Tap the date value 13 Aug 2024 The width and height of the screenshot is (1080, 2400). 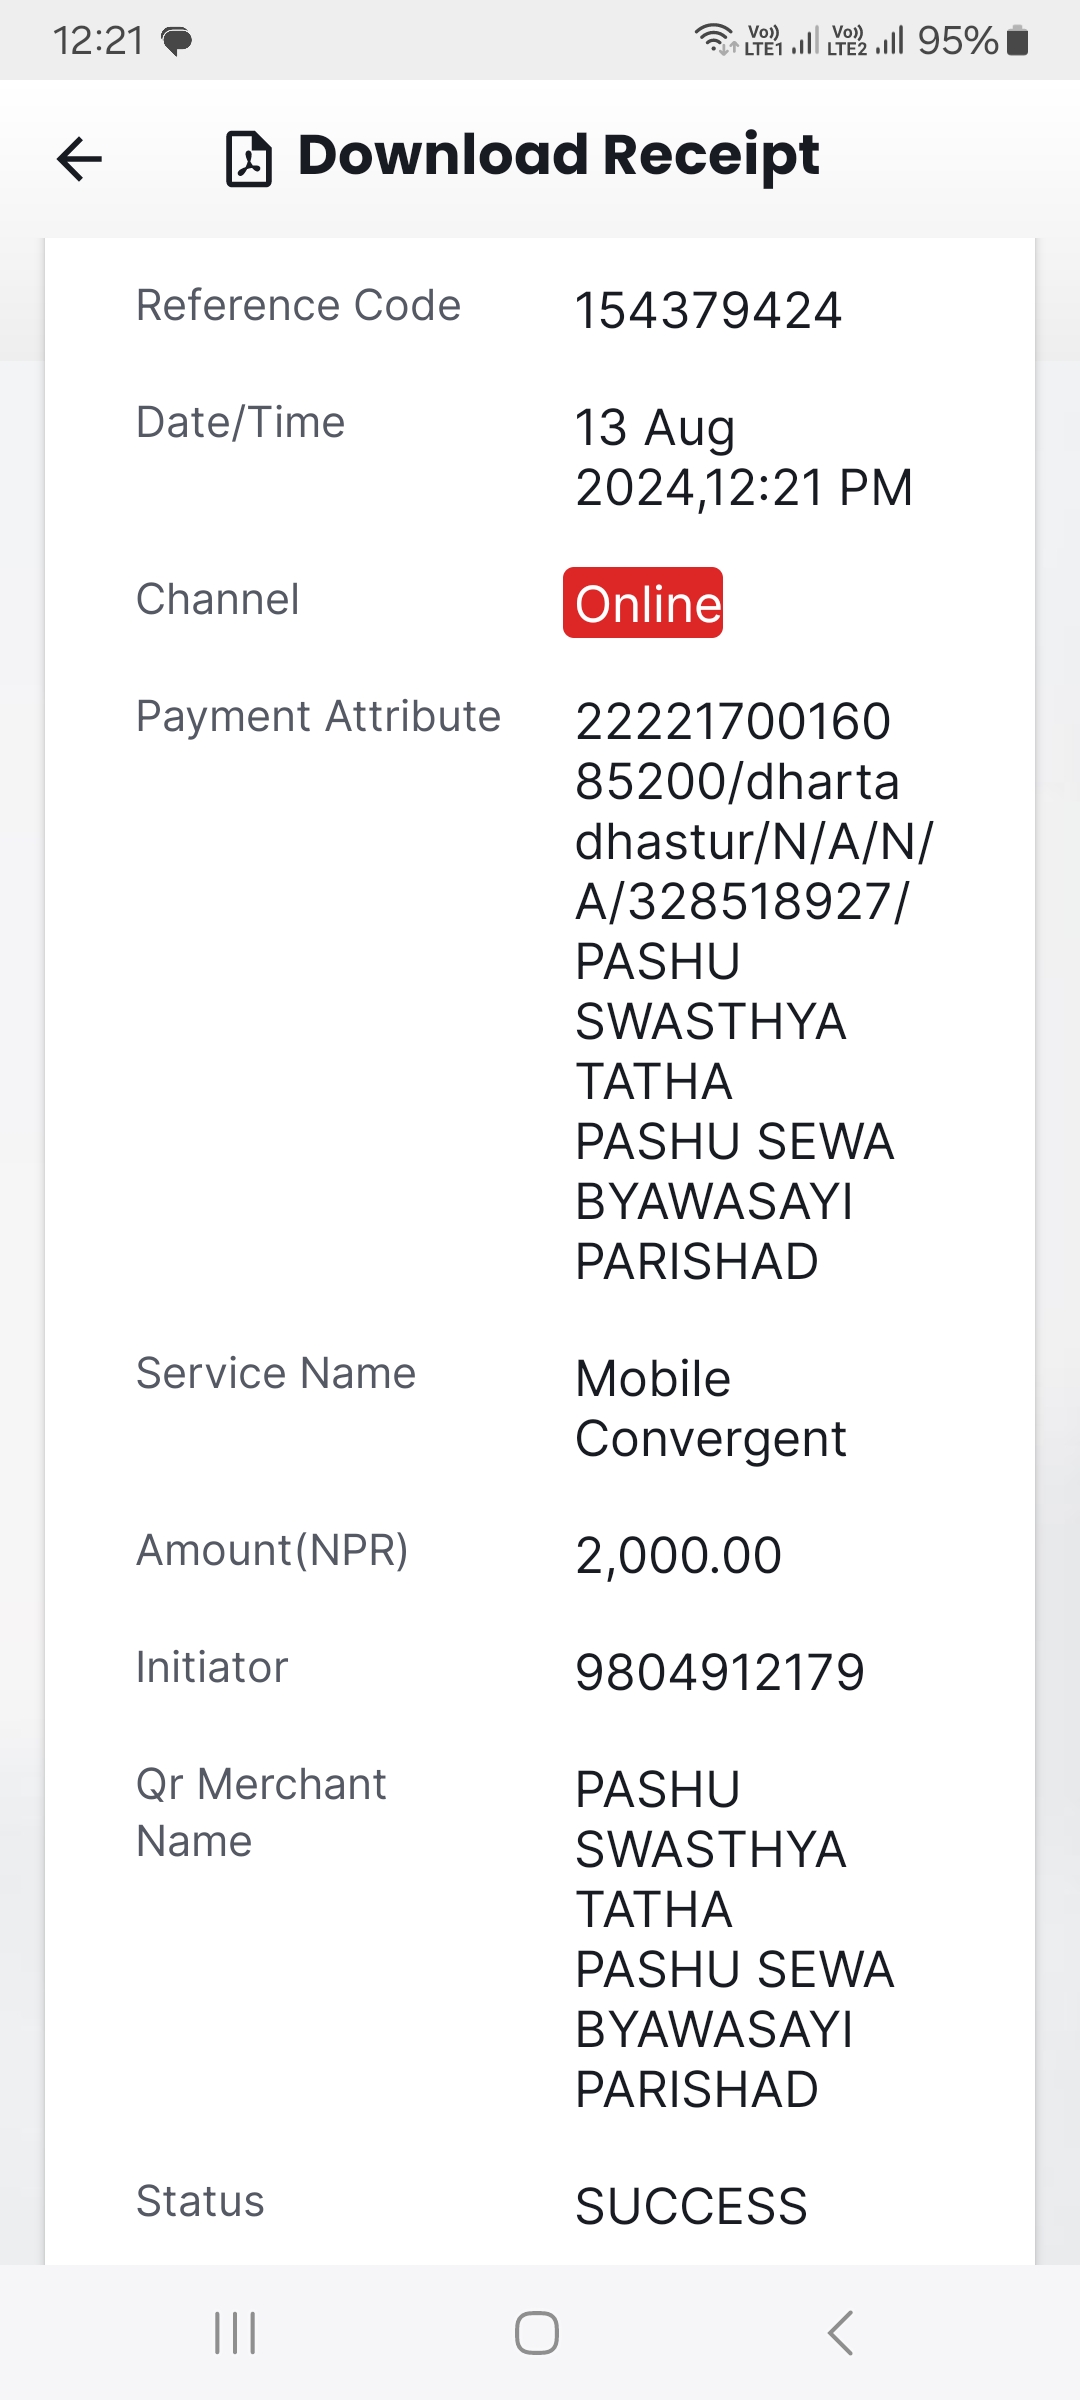744,457
